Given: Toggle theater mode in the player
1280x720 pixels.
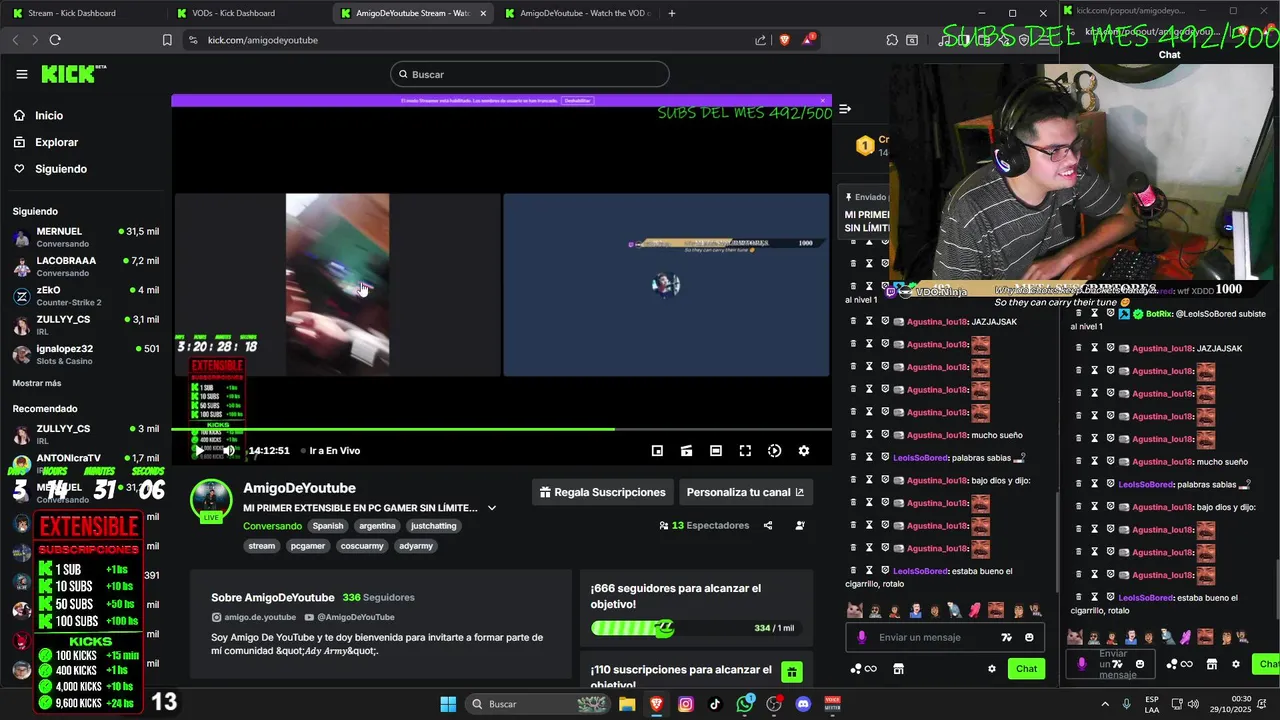Looking at the screenshot, I should pyautogui.click(x=716, y=451).
